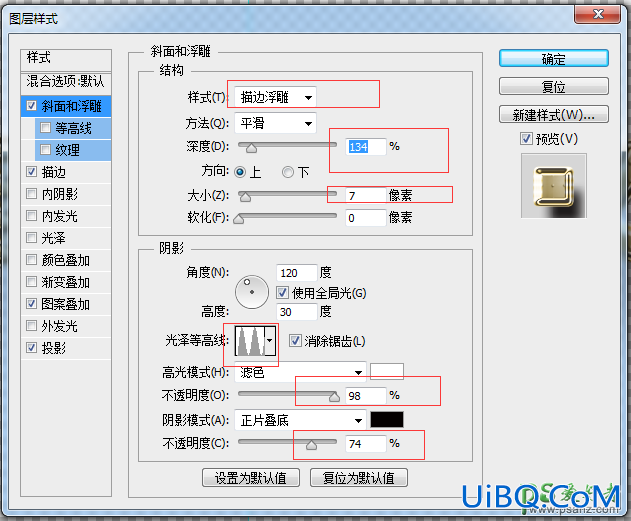Enable the 等高线 checkbox
The width and height of the screenshot is (631, 521).
point(45,128)
